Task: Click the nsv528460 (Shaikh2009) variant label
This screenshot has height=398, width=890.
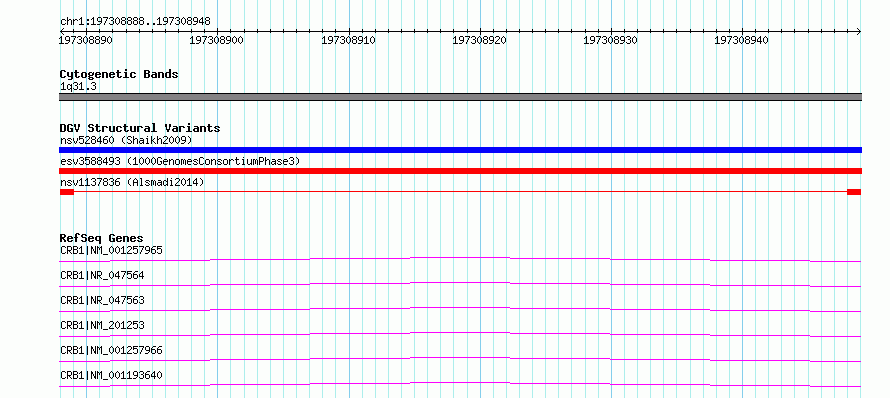Action: pos(126,140)
